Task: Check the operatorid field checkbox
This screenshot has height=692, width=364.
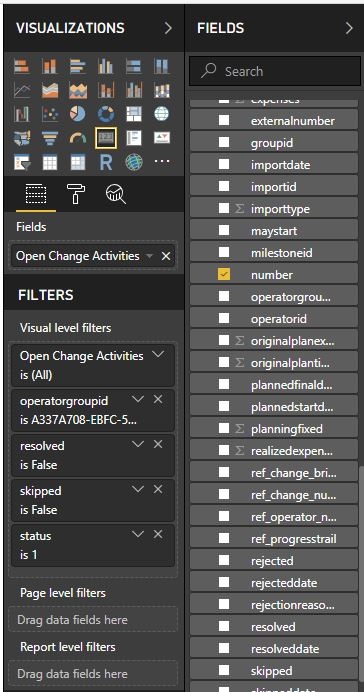Action: pos(224,319)
